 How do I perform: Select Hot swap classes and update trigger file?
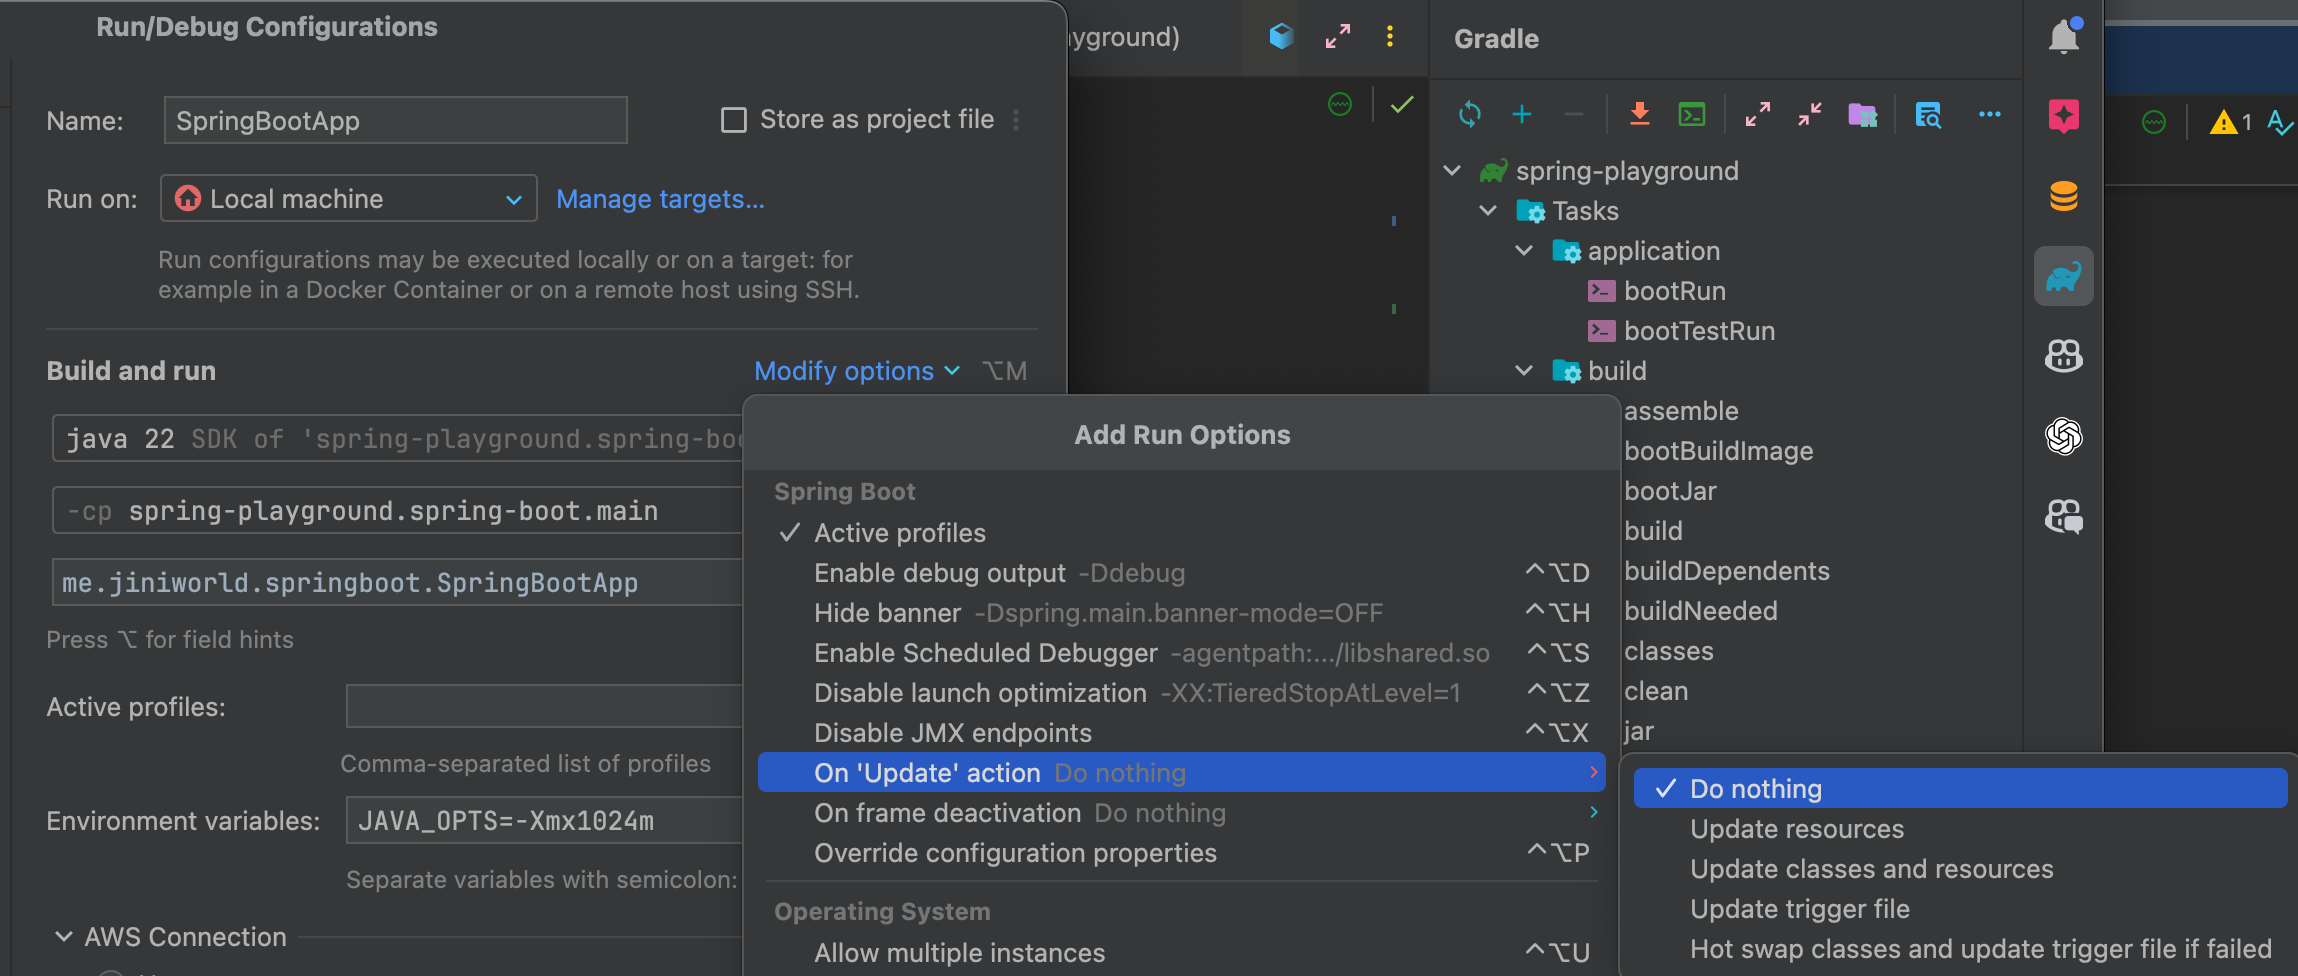click(x=1960, y=949)
